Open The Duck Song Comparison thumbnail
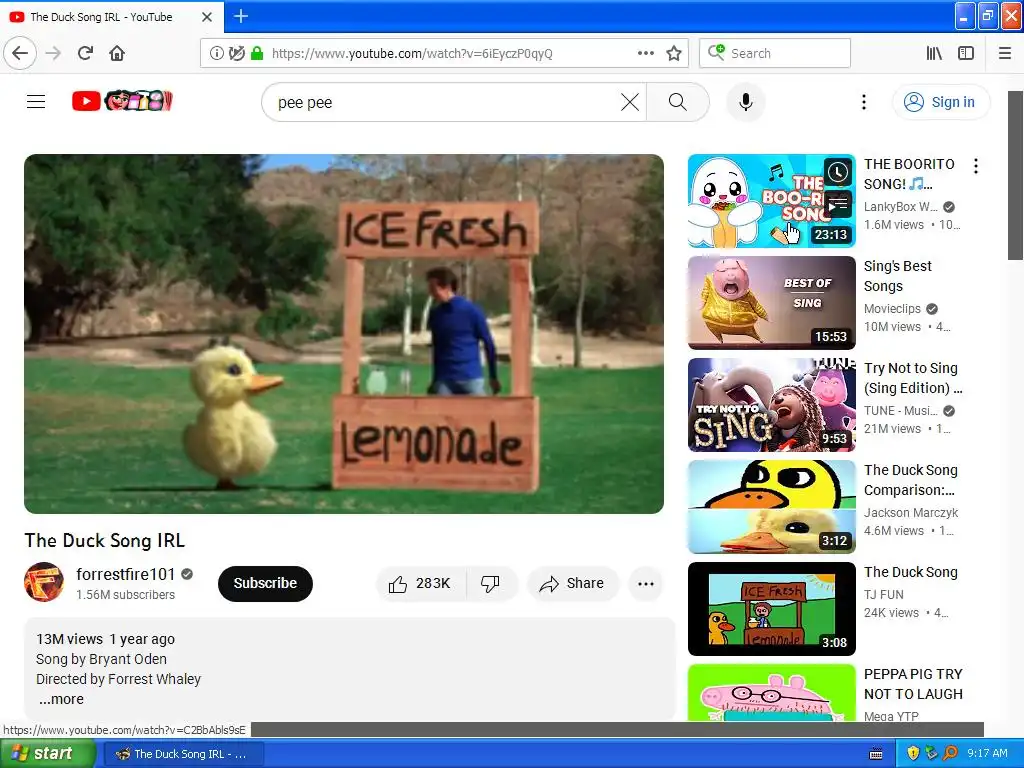1024x768 pixels. 771,507
